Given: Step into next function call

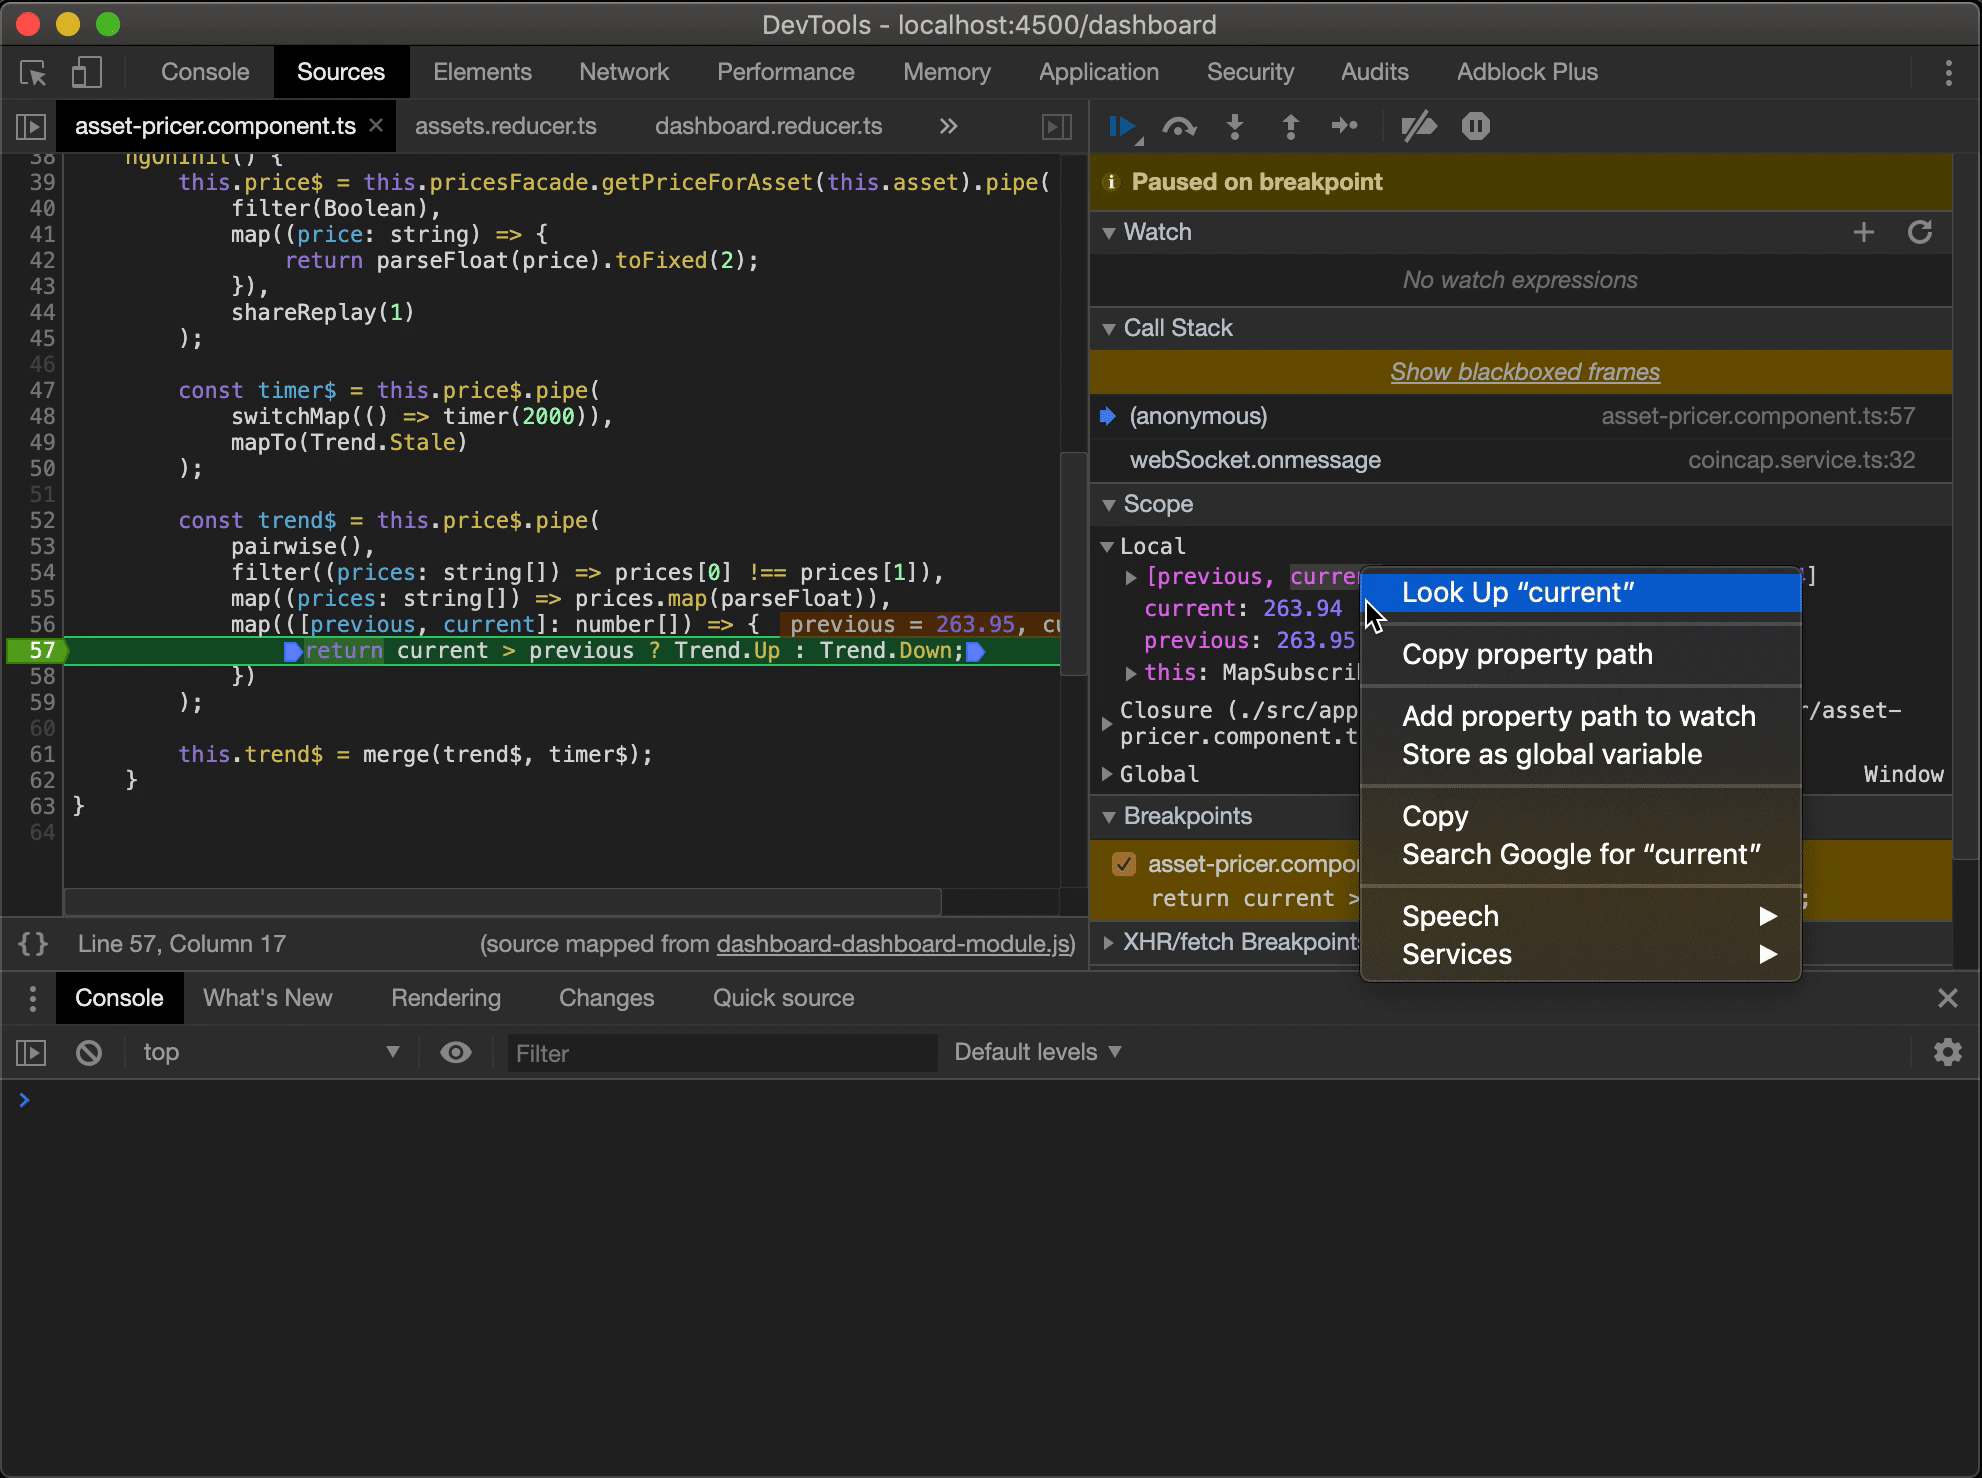Looking at the screenshot, I should pyautogui.click(x=1235, y=127).
